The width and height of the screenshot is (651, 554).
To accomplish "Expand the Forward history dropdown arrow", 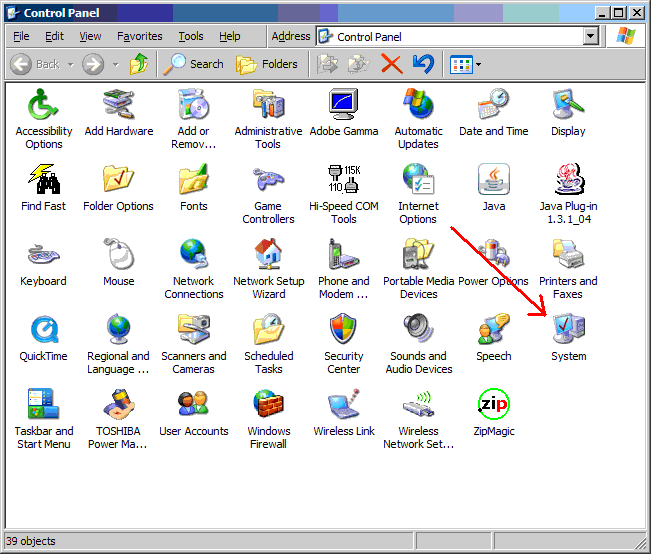I will (x=115, y=65).
